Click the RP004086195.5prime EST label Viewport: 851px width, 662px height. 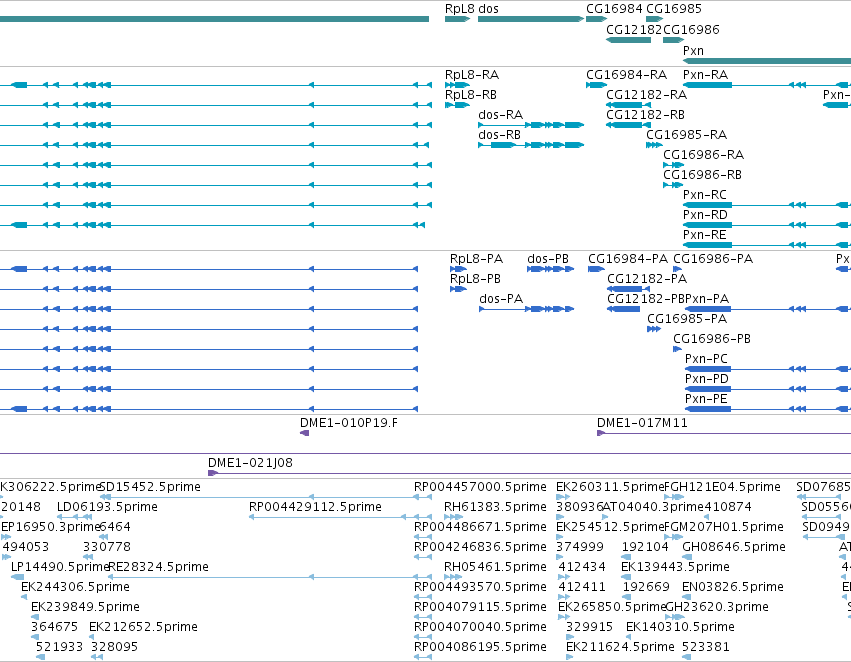pos(480,647)
